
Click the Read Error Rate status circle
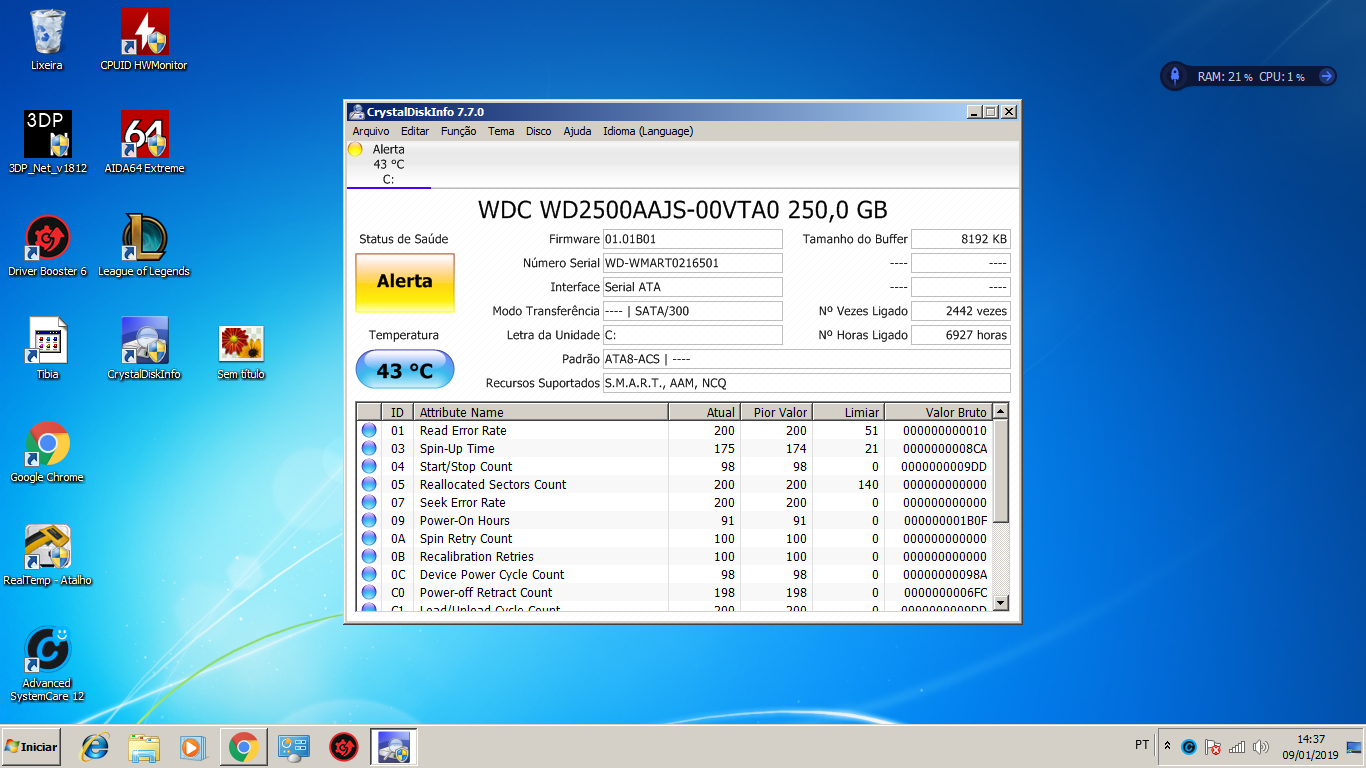(369, 430)
